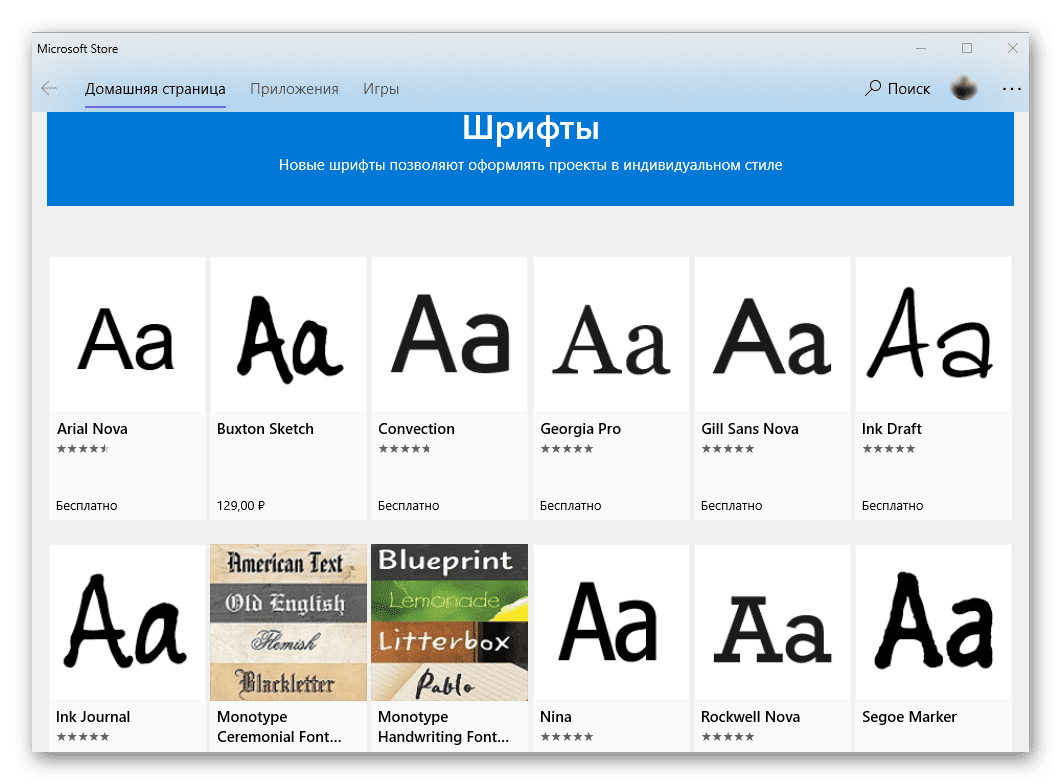Maximize the Microsoft Store window
The image size is (1061, 784).
[967, 48]
